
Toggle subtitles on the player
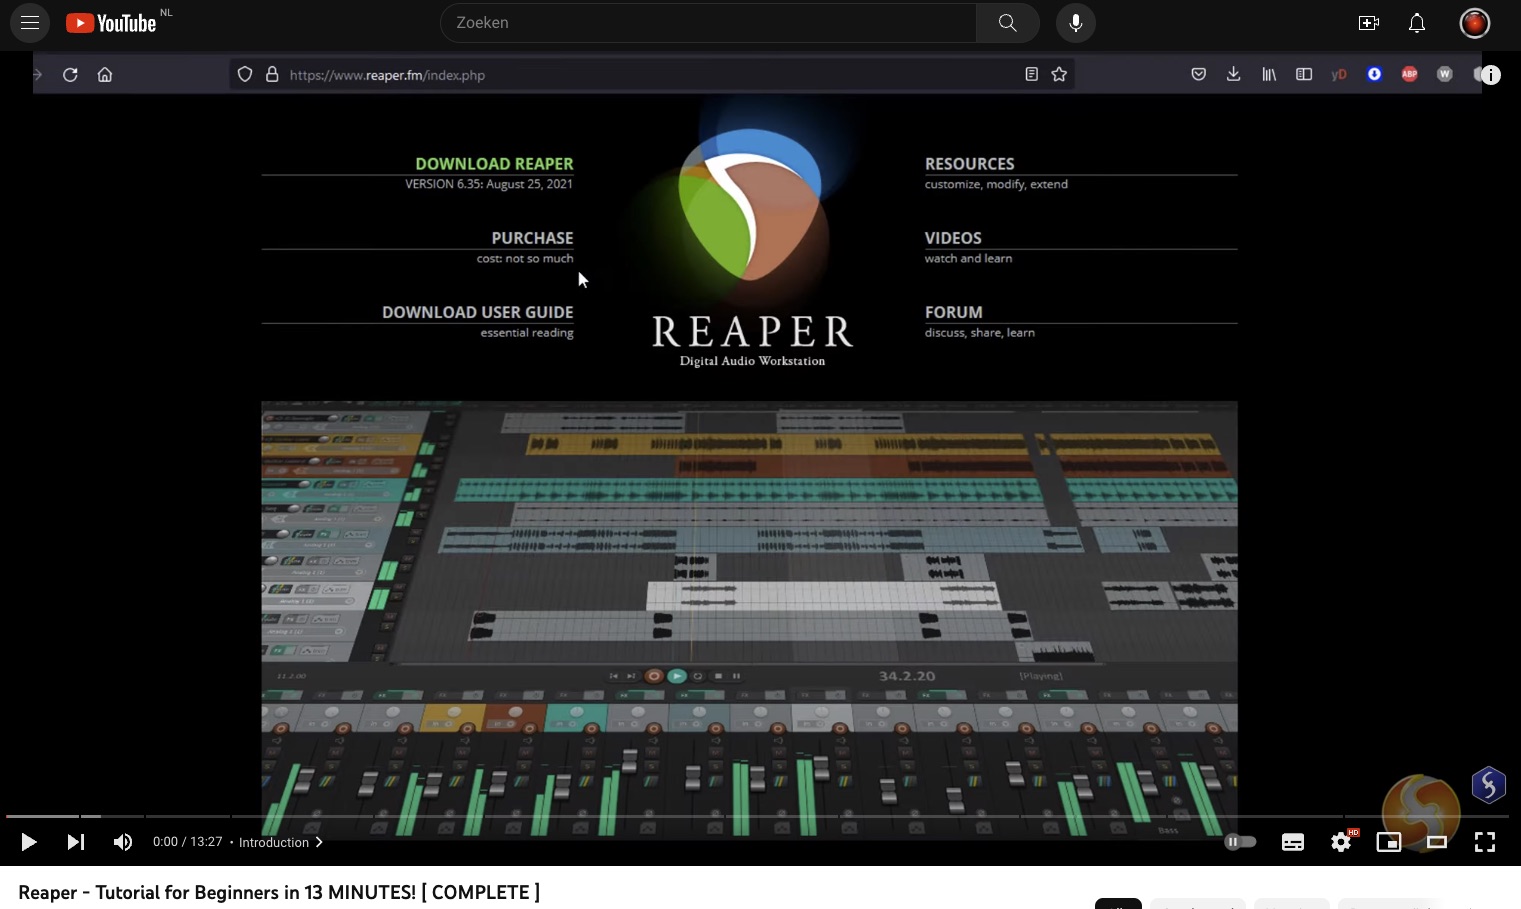pos(1293,842)
